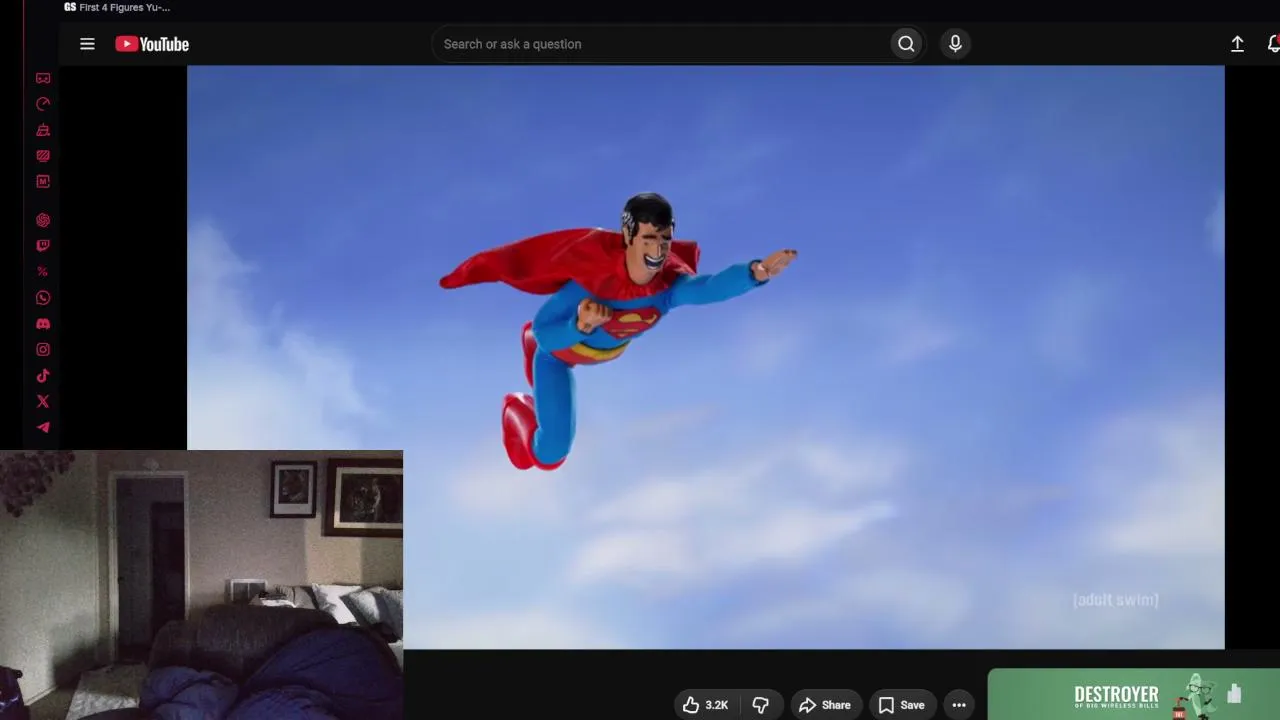Save the video to a playlist
Viewport: 1280px width, 720px height.
901,705
